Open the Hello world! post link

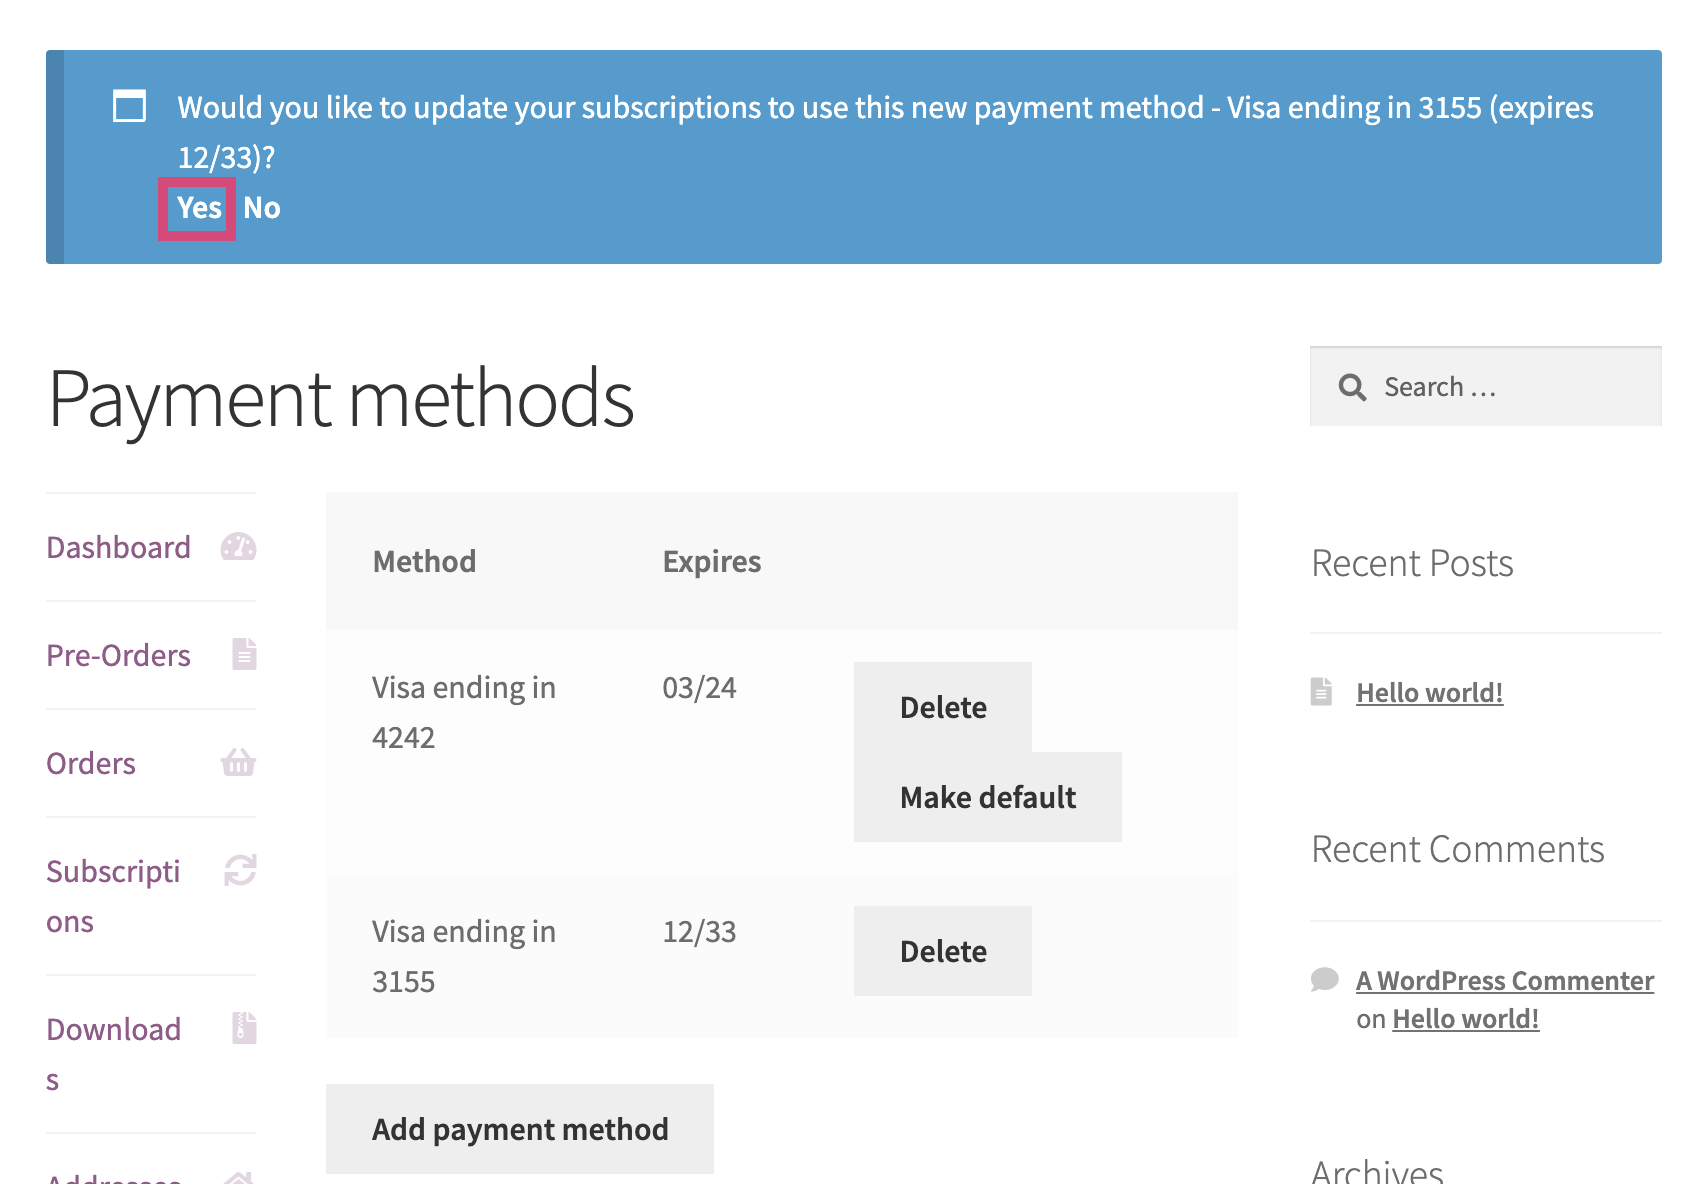click(x=1429, y=691)
